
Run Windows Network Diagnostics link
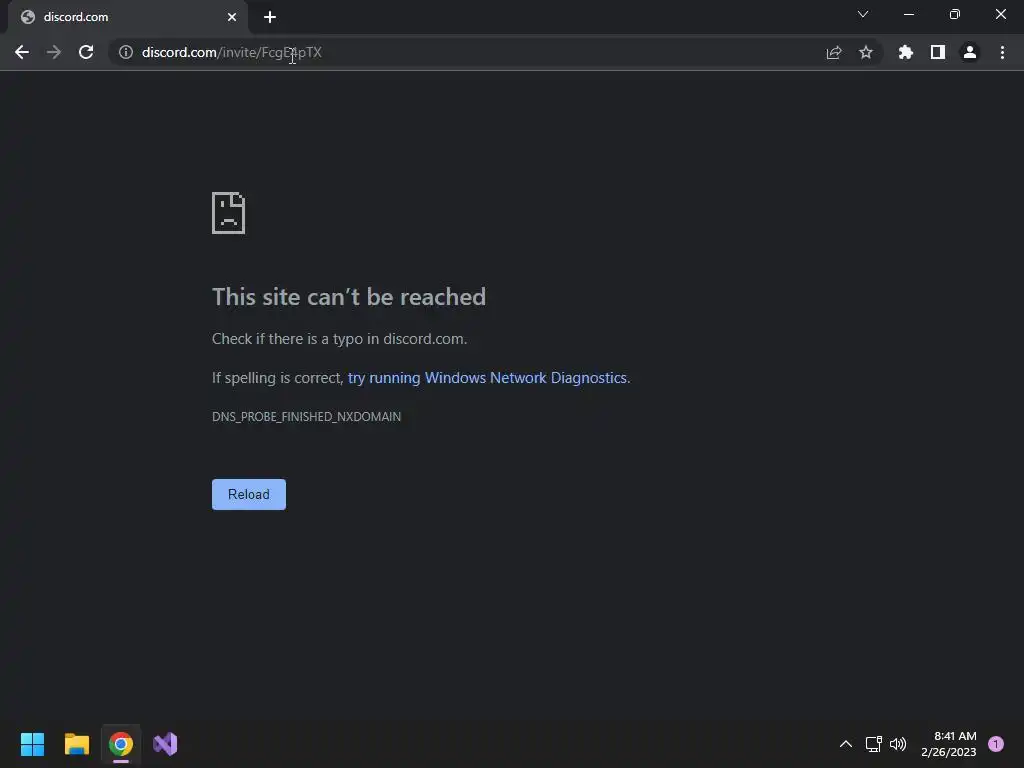[x=487, y=378]
